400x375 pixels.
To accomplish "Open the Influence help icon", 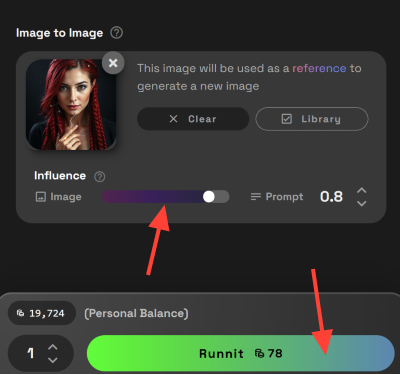I will tap(99, 176).
